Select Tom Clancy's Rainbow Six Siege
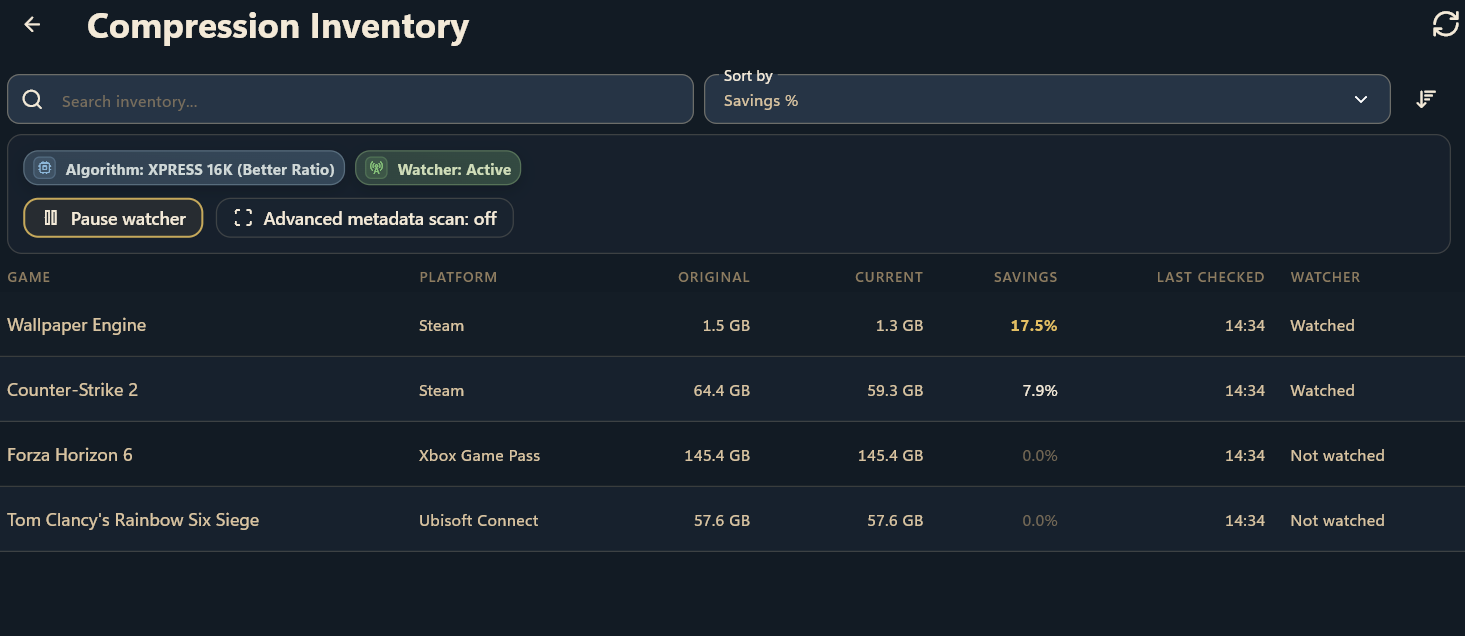 (732, 520)
